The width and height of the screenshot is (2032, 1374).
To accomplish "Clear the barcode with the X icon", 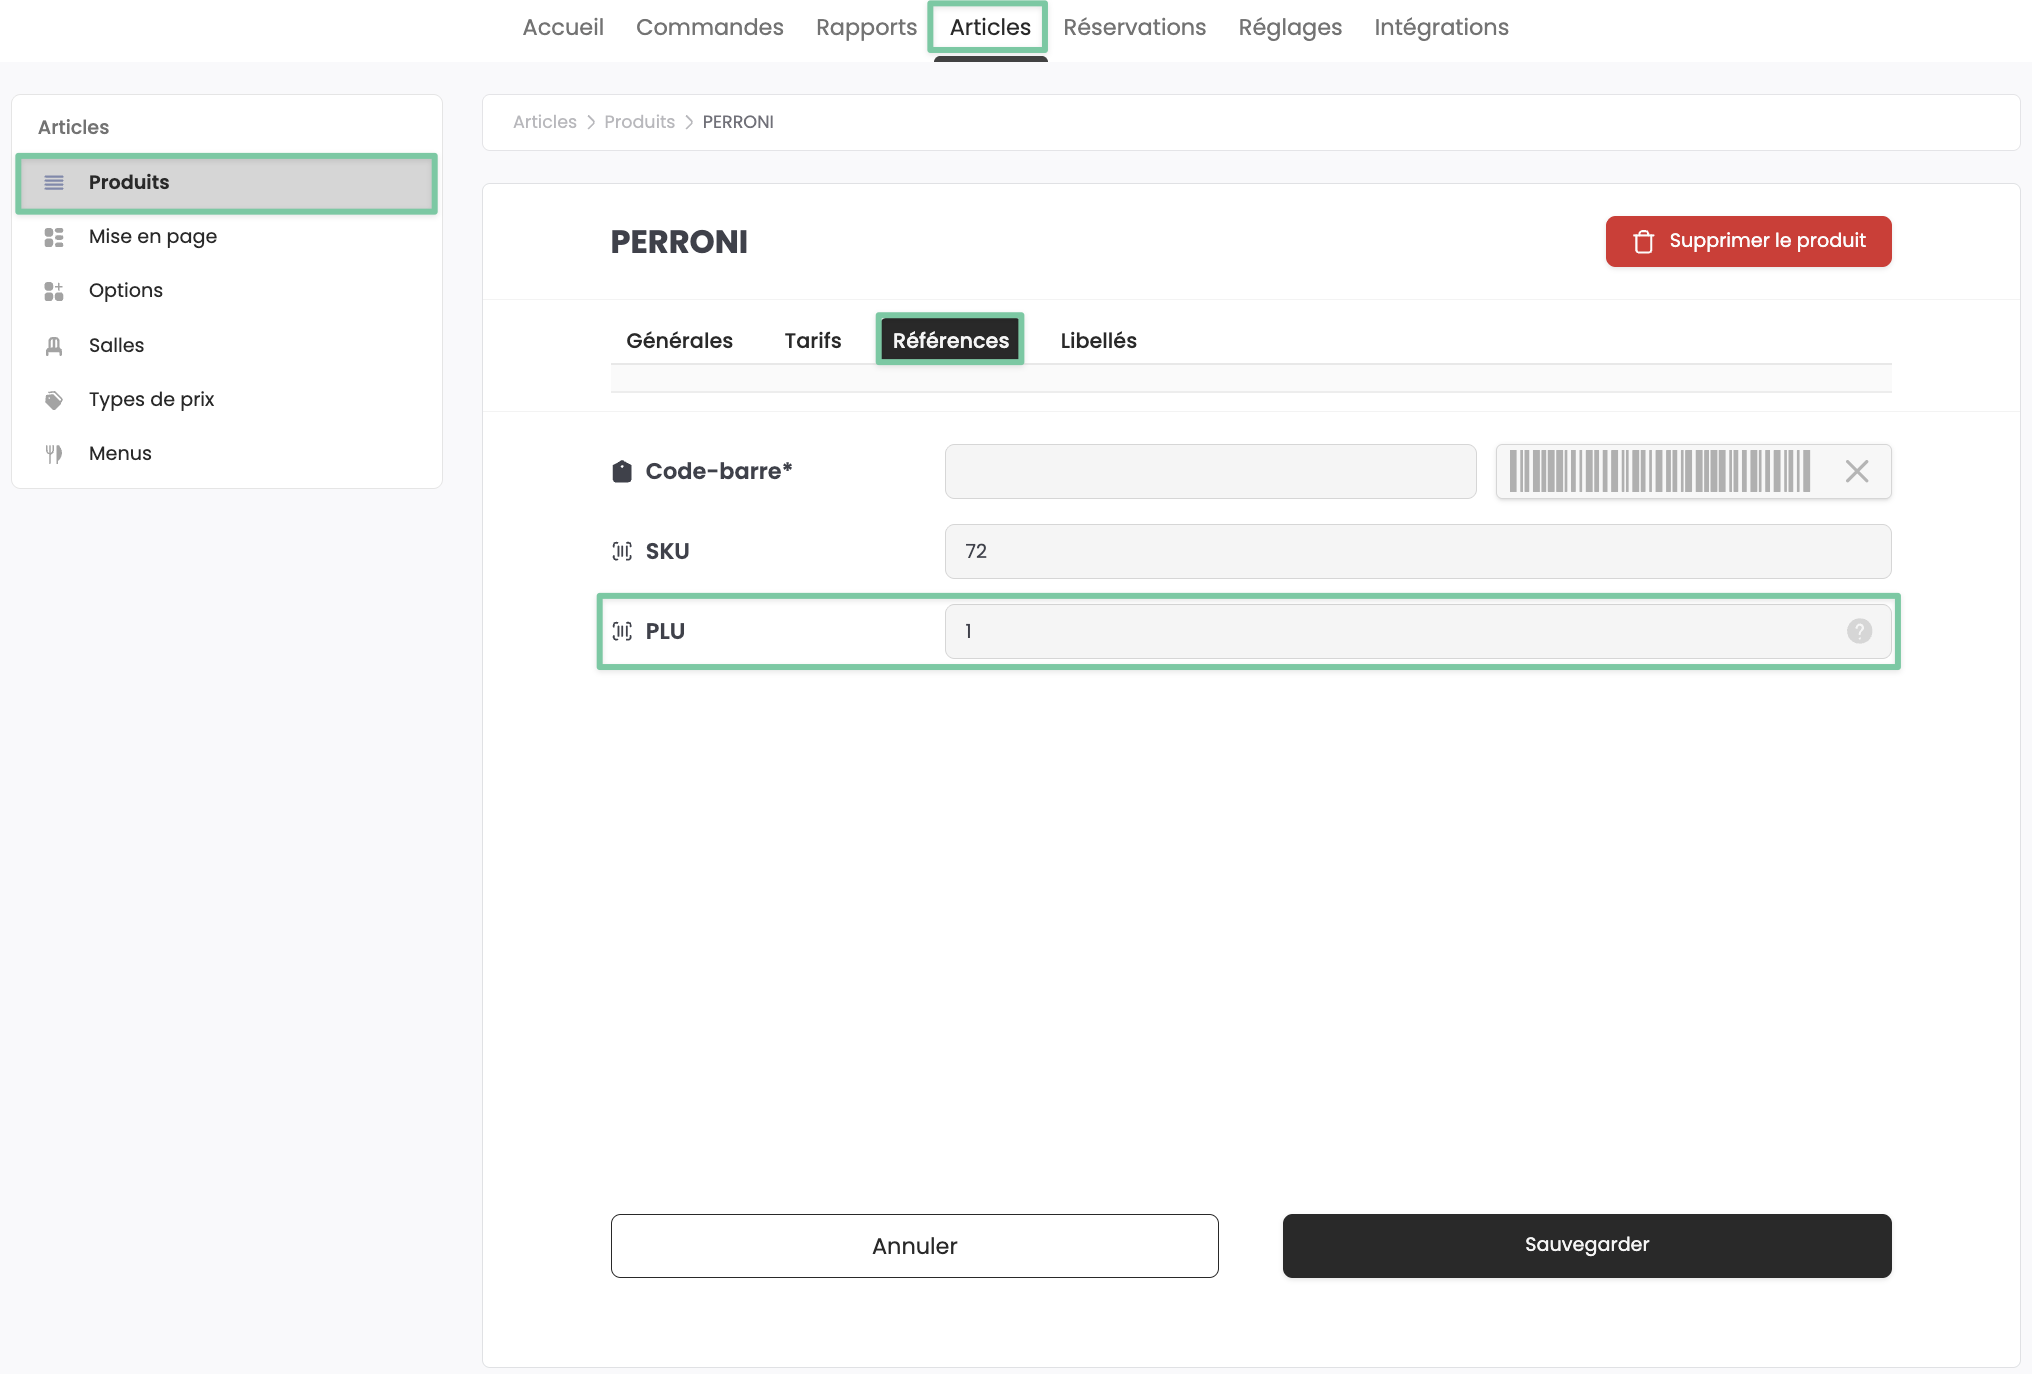I will pyautogui.click(x=1856, y=471).
